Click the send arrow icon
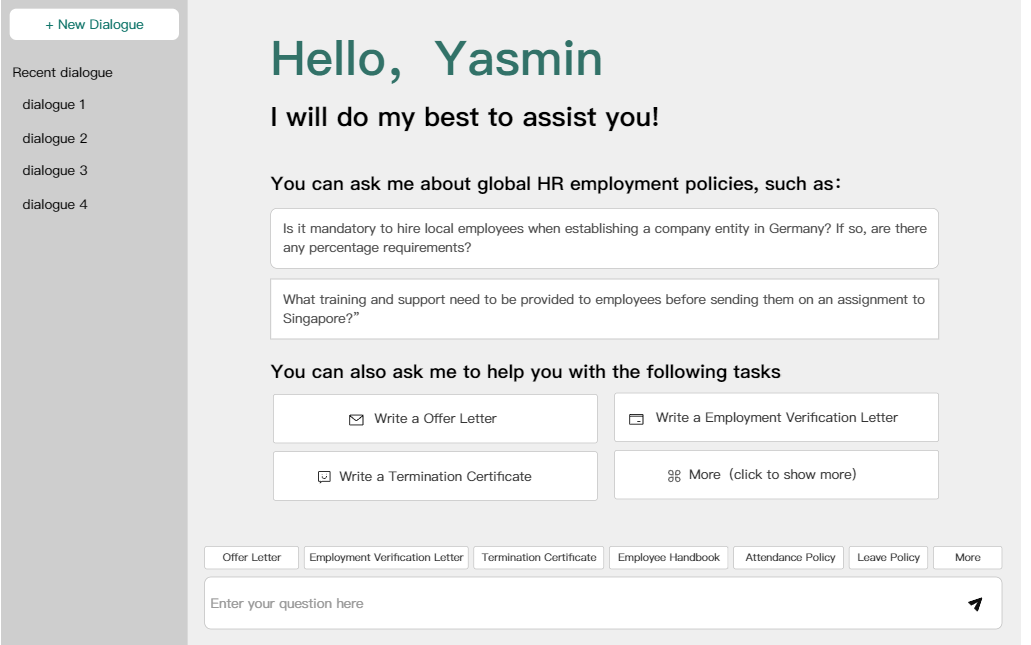The height and width of the screenshot is (645, 1031). click(x=975, y=604)
